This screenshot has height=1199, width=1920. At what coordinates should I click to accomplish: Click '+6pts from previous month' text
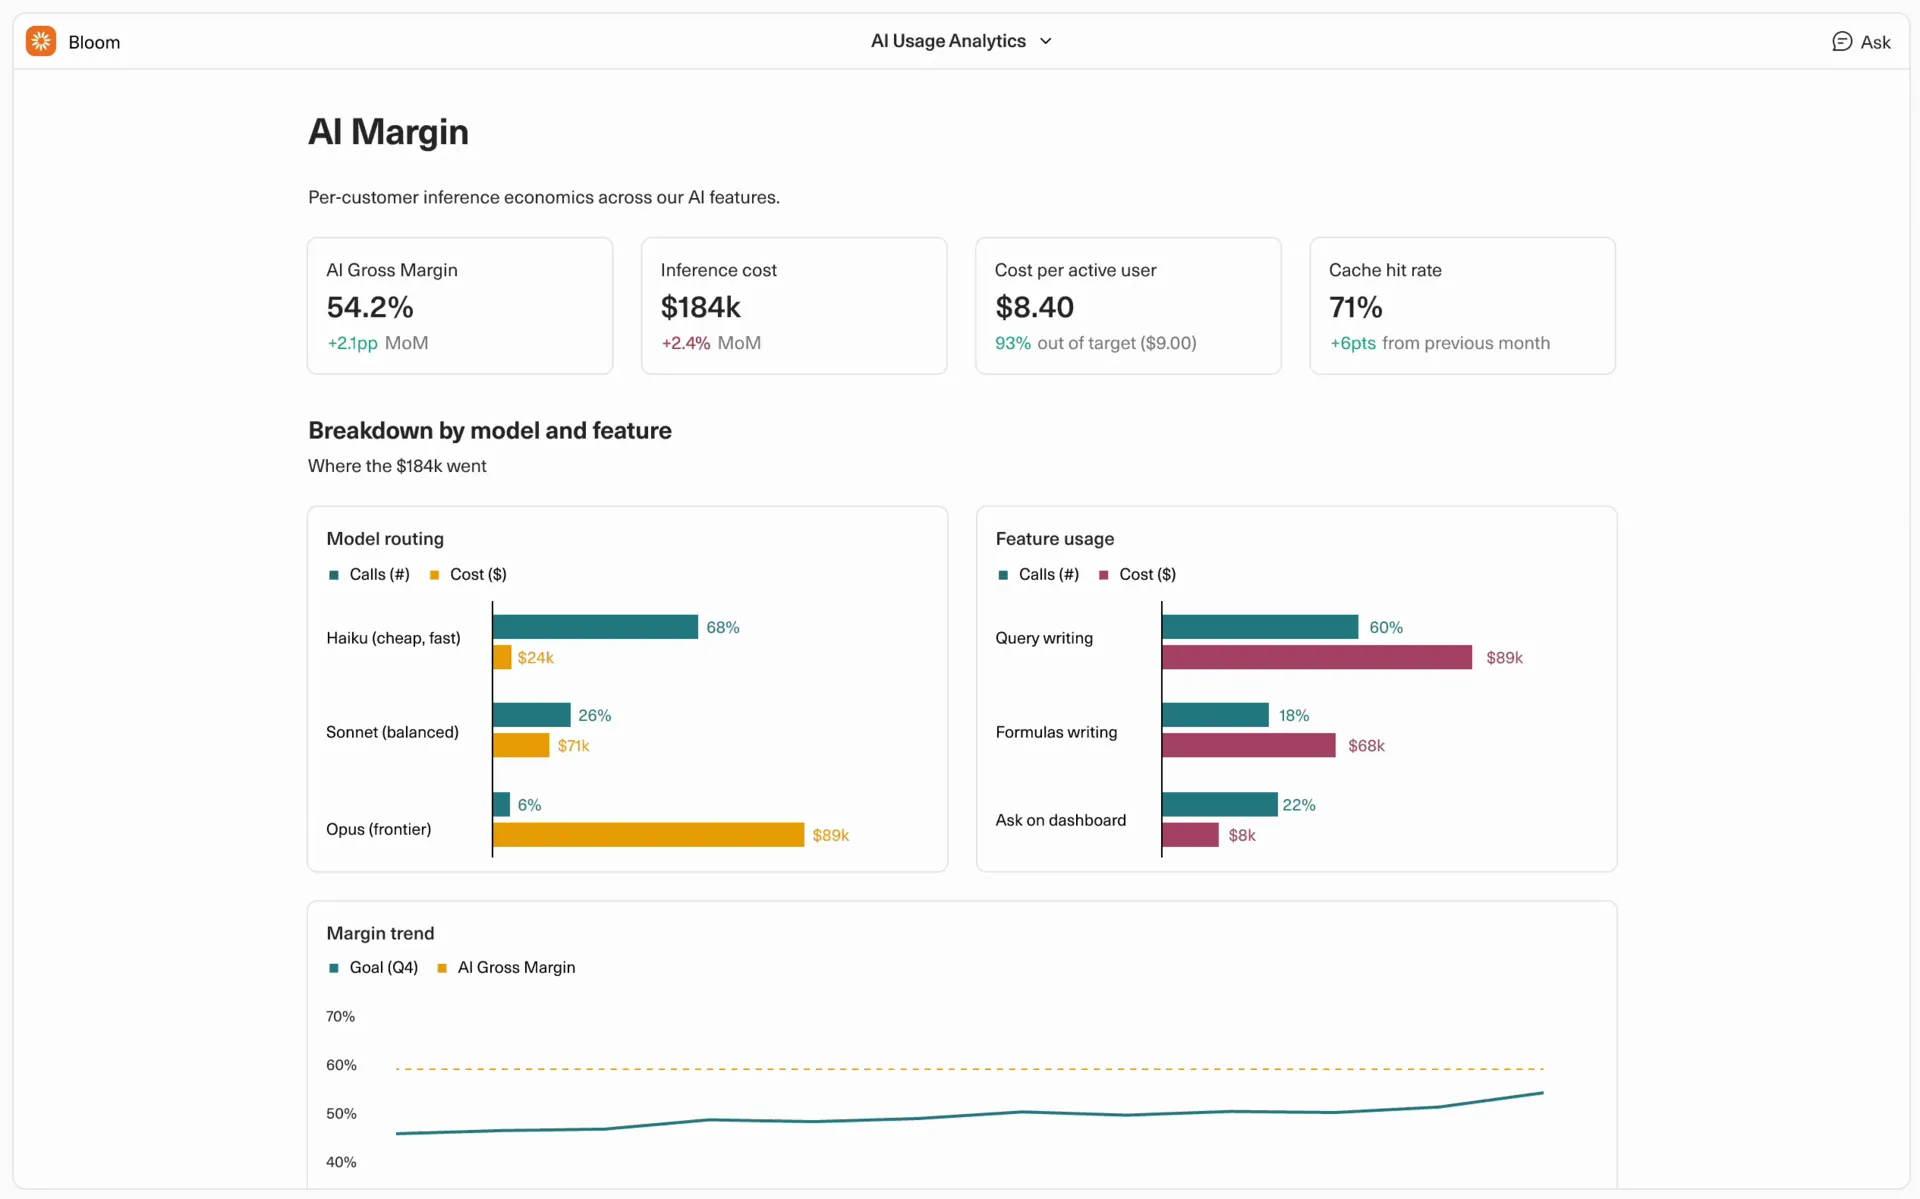1440,343
